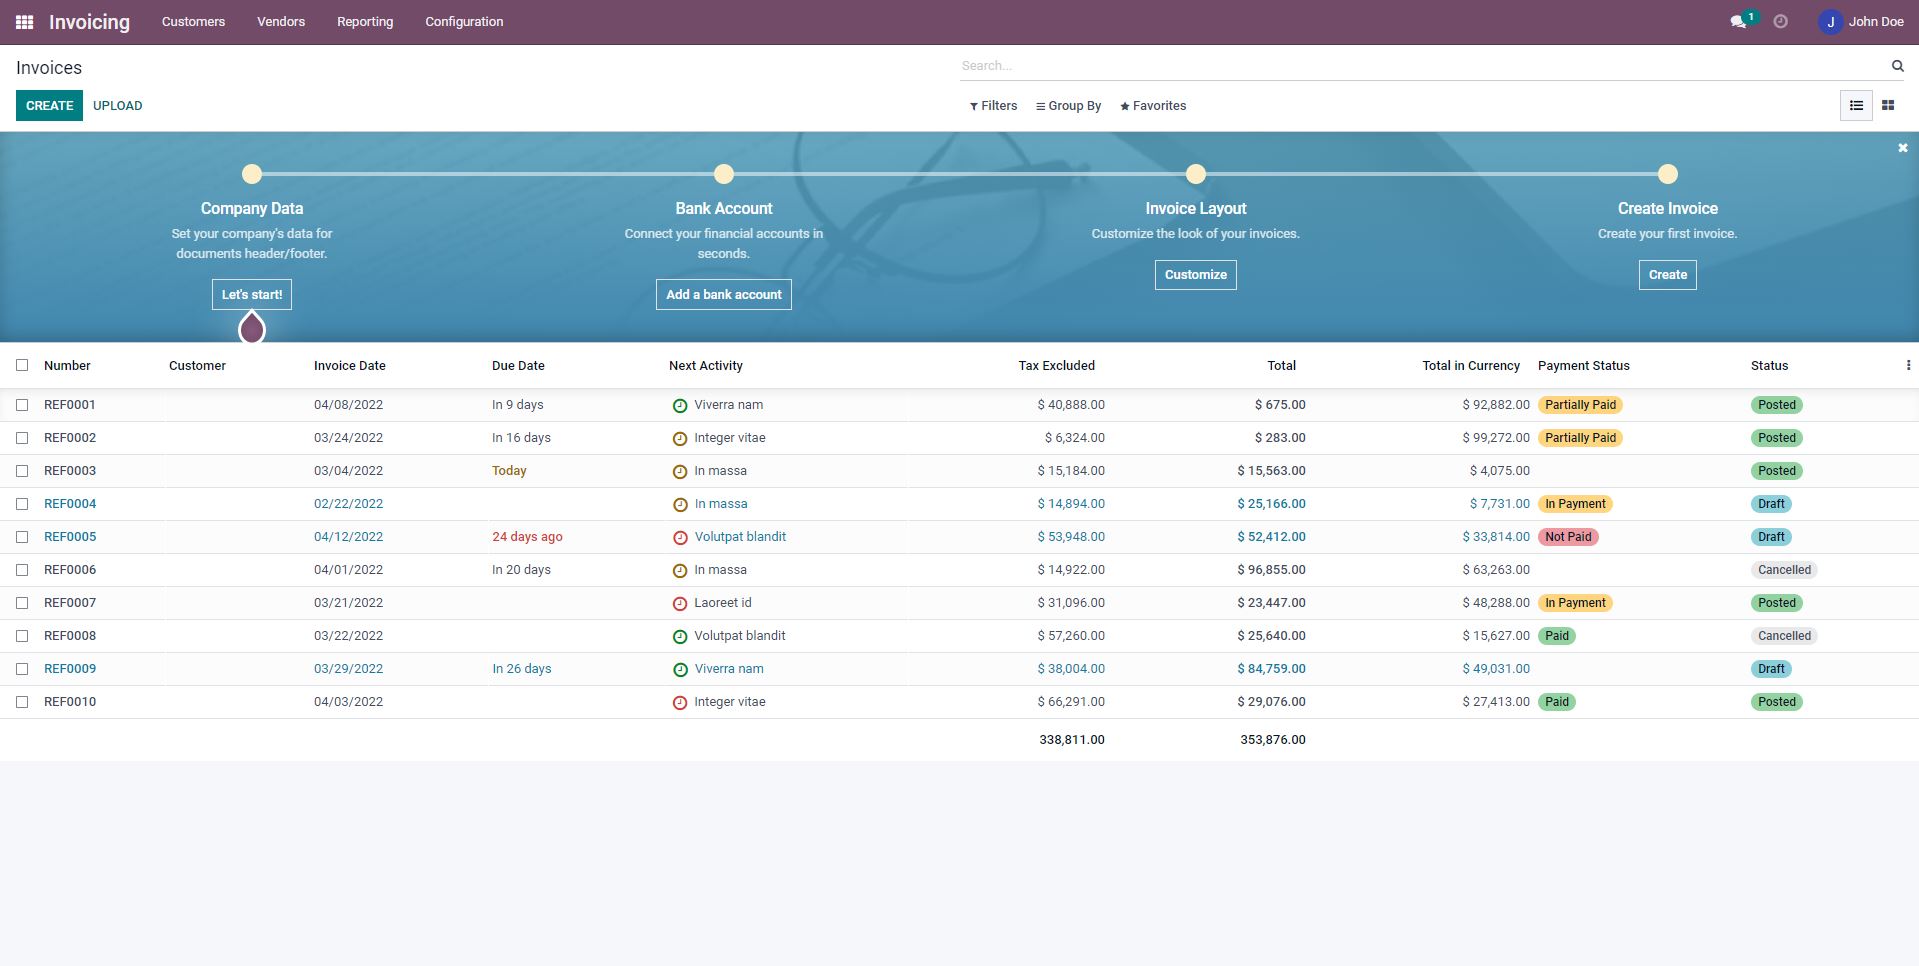Open optional columns menu in table header
The image size is (1919, 966).
click(x=1908, y=366)
